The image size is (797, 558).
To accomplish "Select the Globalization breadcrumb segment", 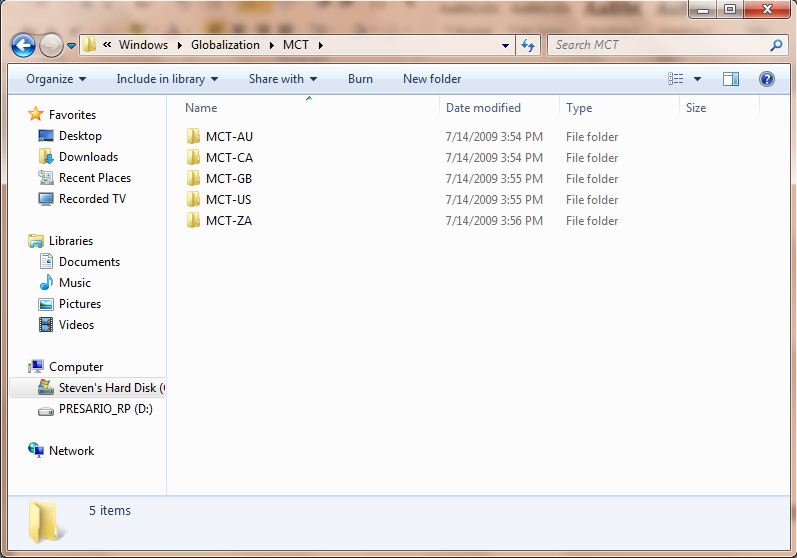I will 225,45.
